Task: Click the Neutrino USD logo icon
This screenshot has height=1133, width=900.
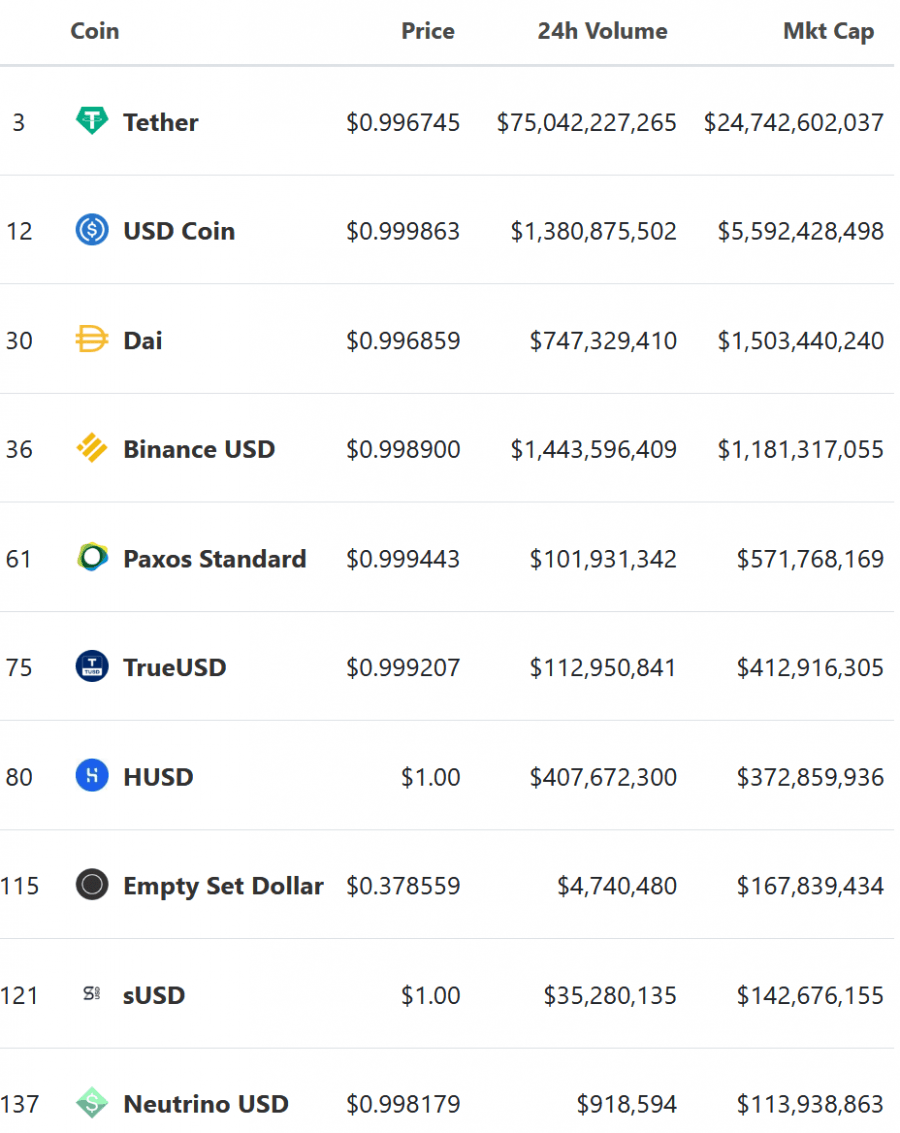Action: (x=92, y=1104)
